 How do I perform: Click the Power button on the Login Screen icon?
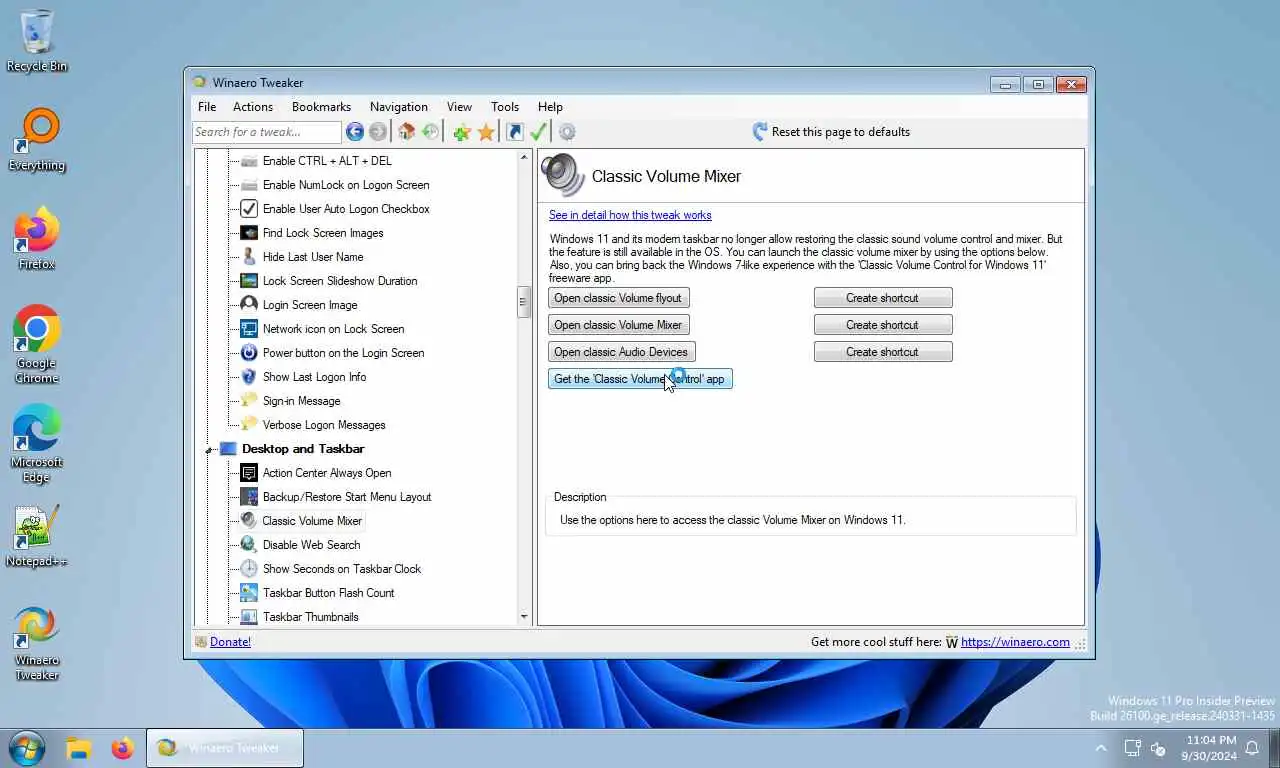[x=249, y=353]
